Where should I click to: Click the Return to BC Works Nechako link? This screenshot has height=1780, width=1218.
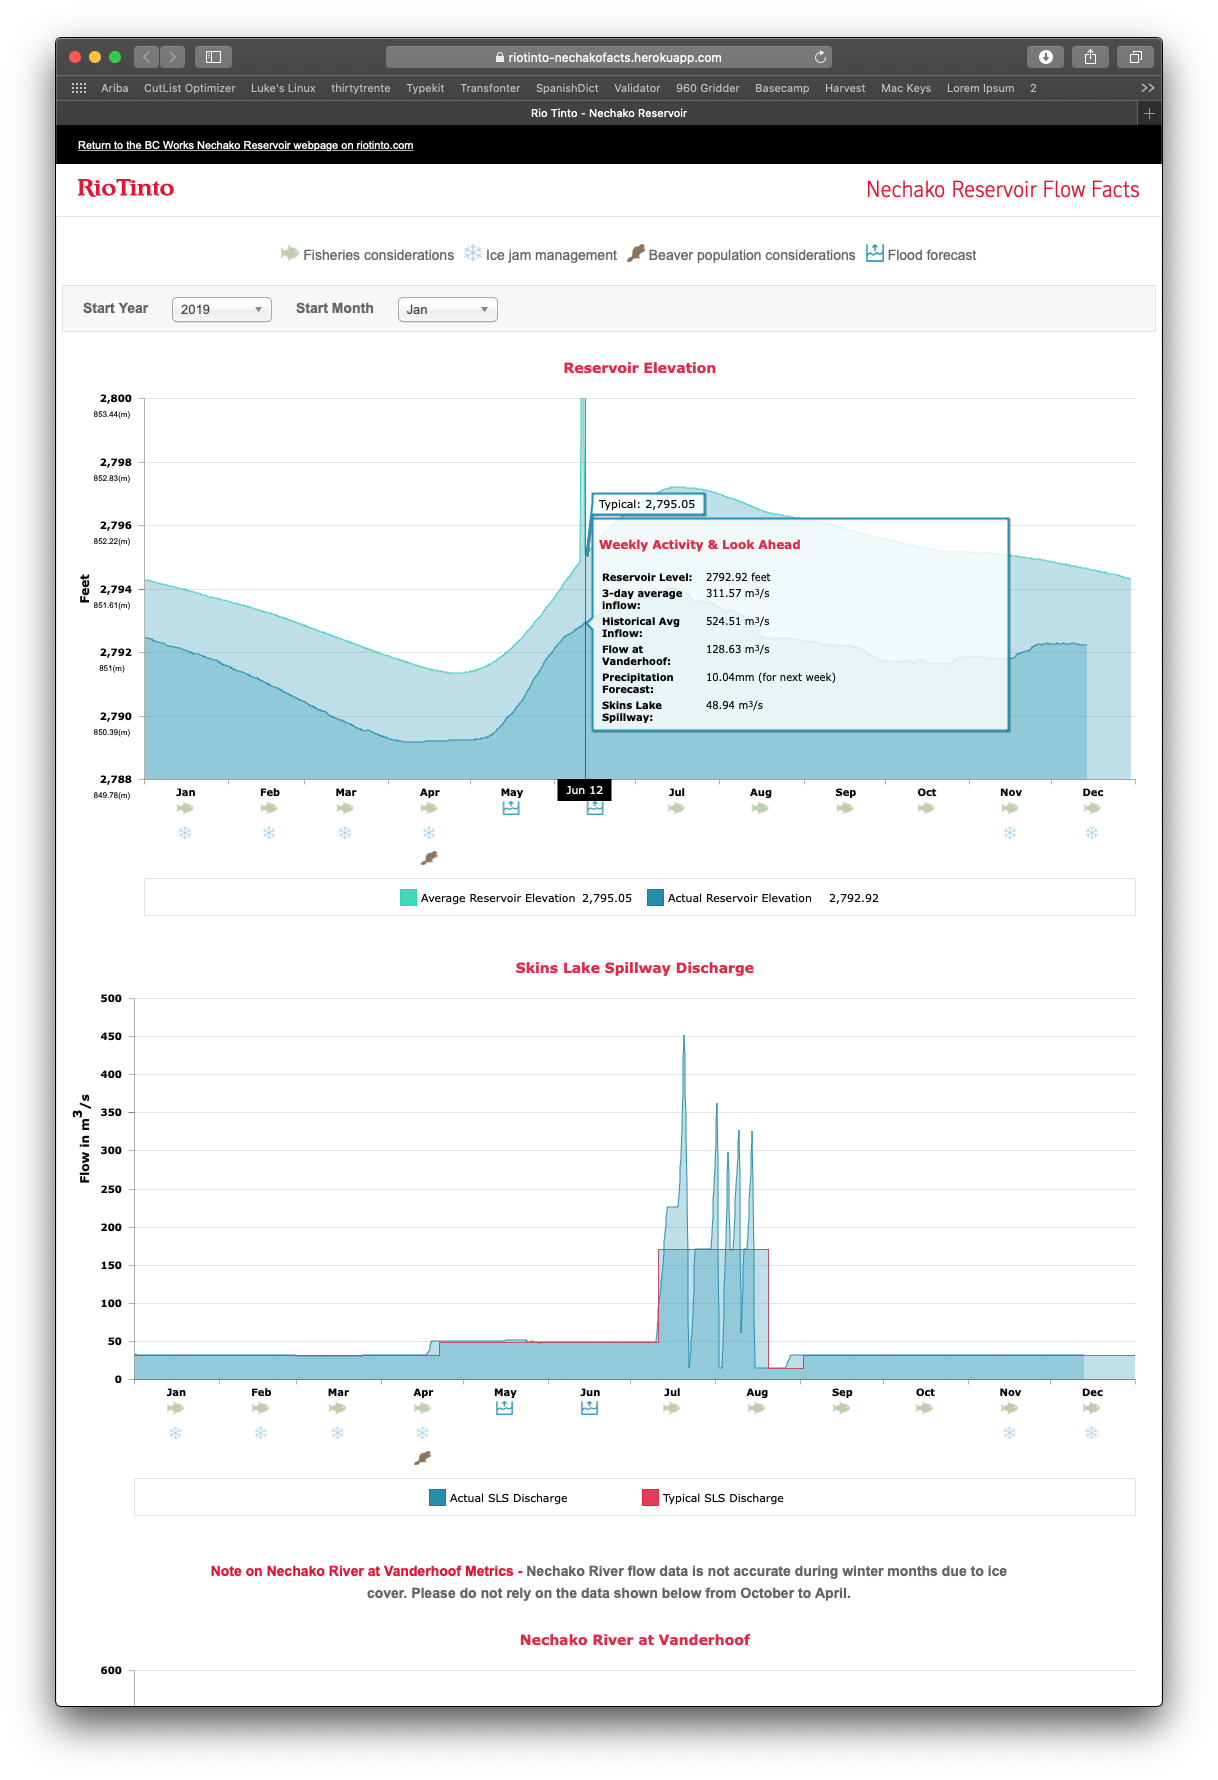245,145
